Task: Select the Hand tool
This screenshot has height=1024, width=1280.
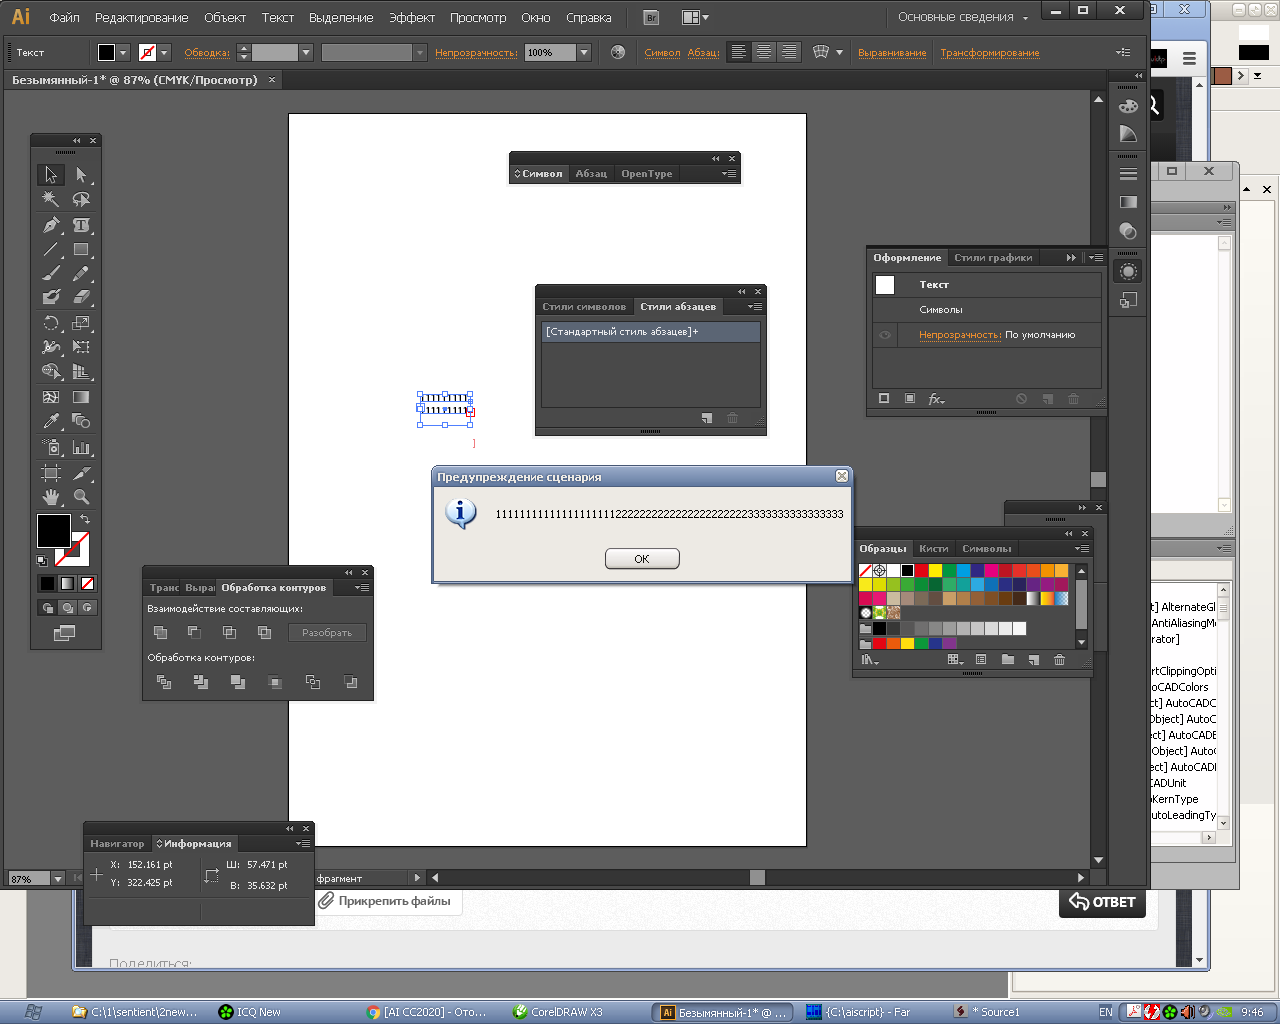Action: (x=51, y=497)
